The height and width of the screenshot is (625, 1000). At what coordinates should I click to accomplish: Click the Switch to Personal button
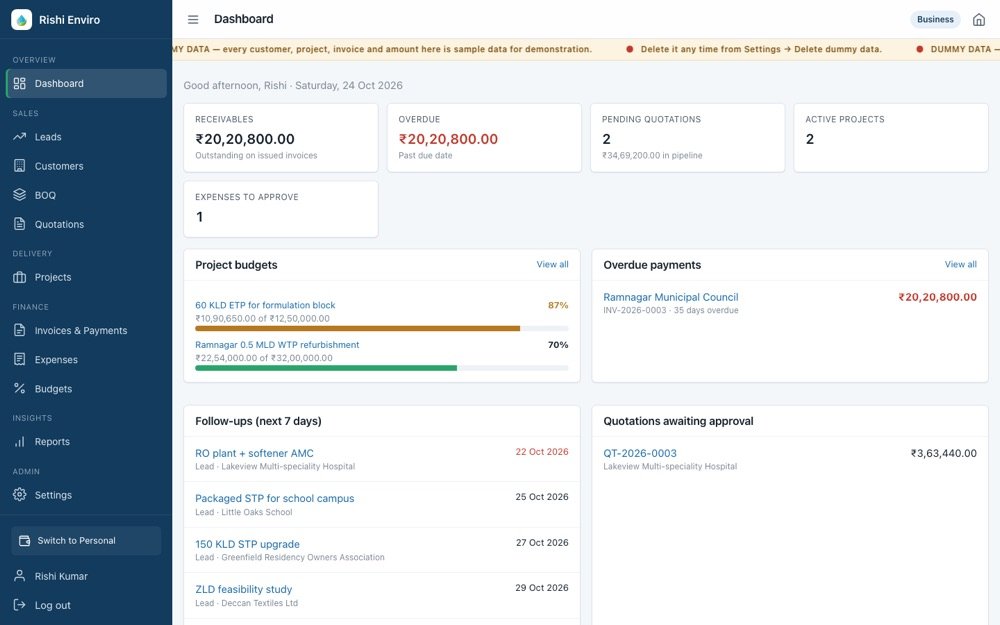(86, 541)
